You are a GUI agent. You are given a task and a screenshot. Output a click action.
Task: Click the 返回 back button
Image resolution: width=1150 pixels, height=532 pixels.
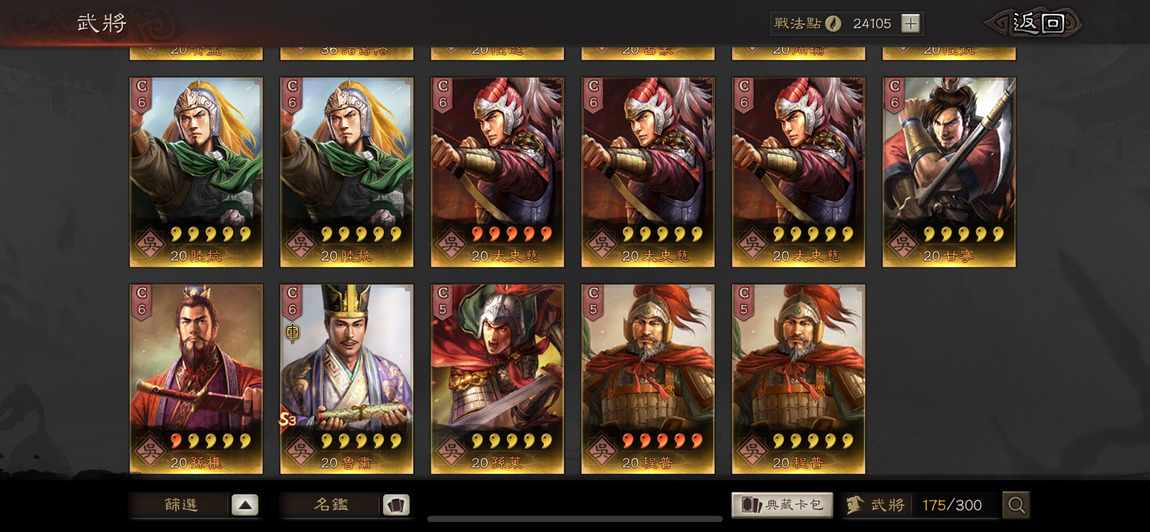click(1037, 23)
